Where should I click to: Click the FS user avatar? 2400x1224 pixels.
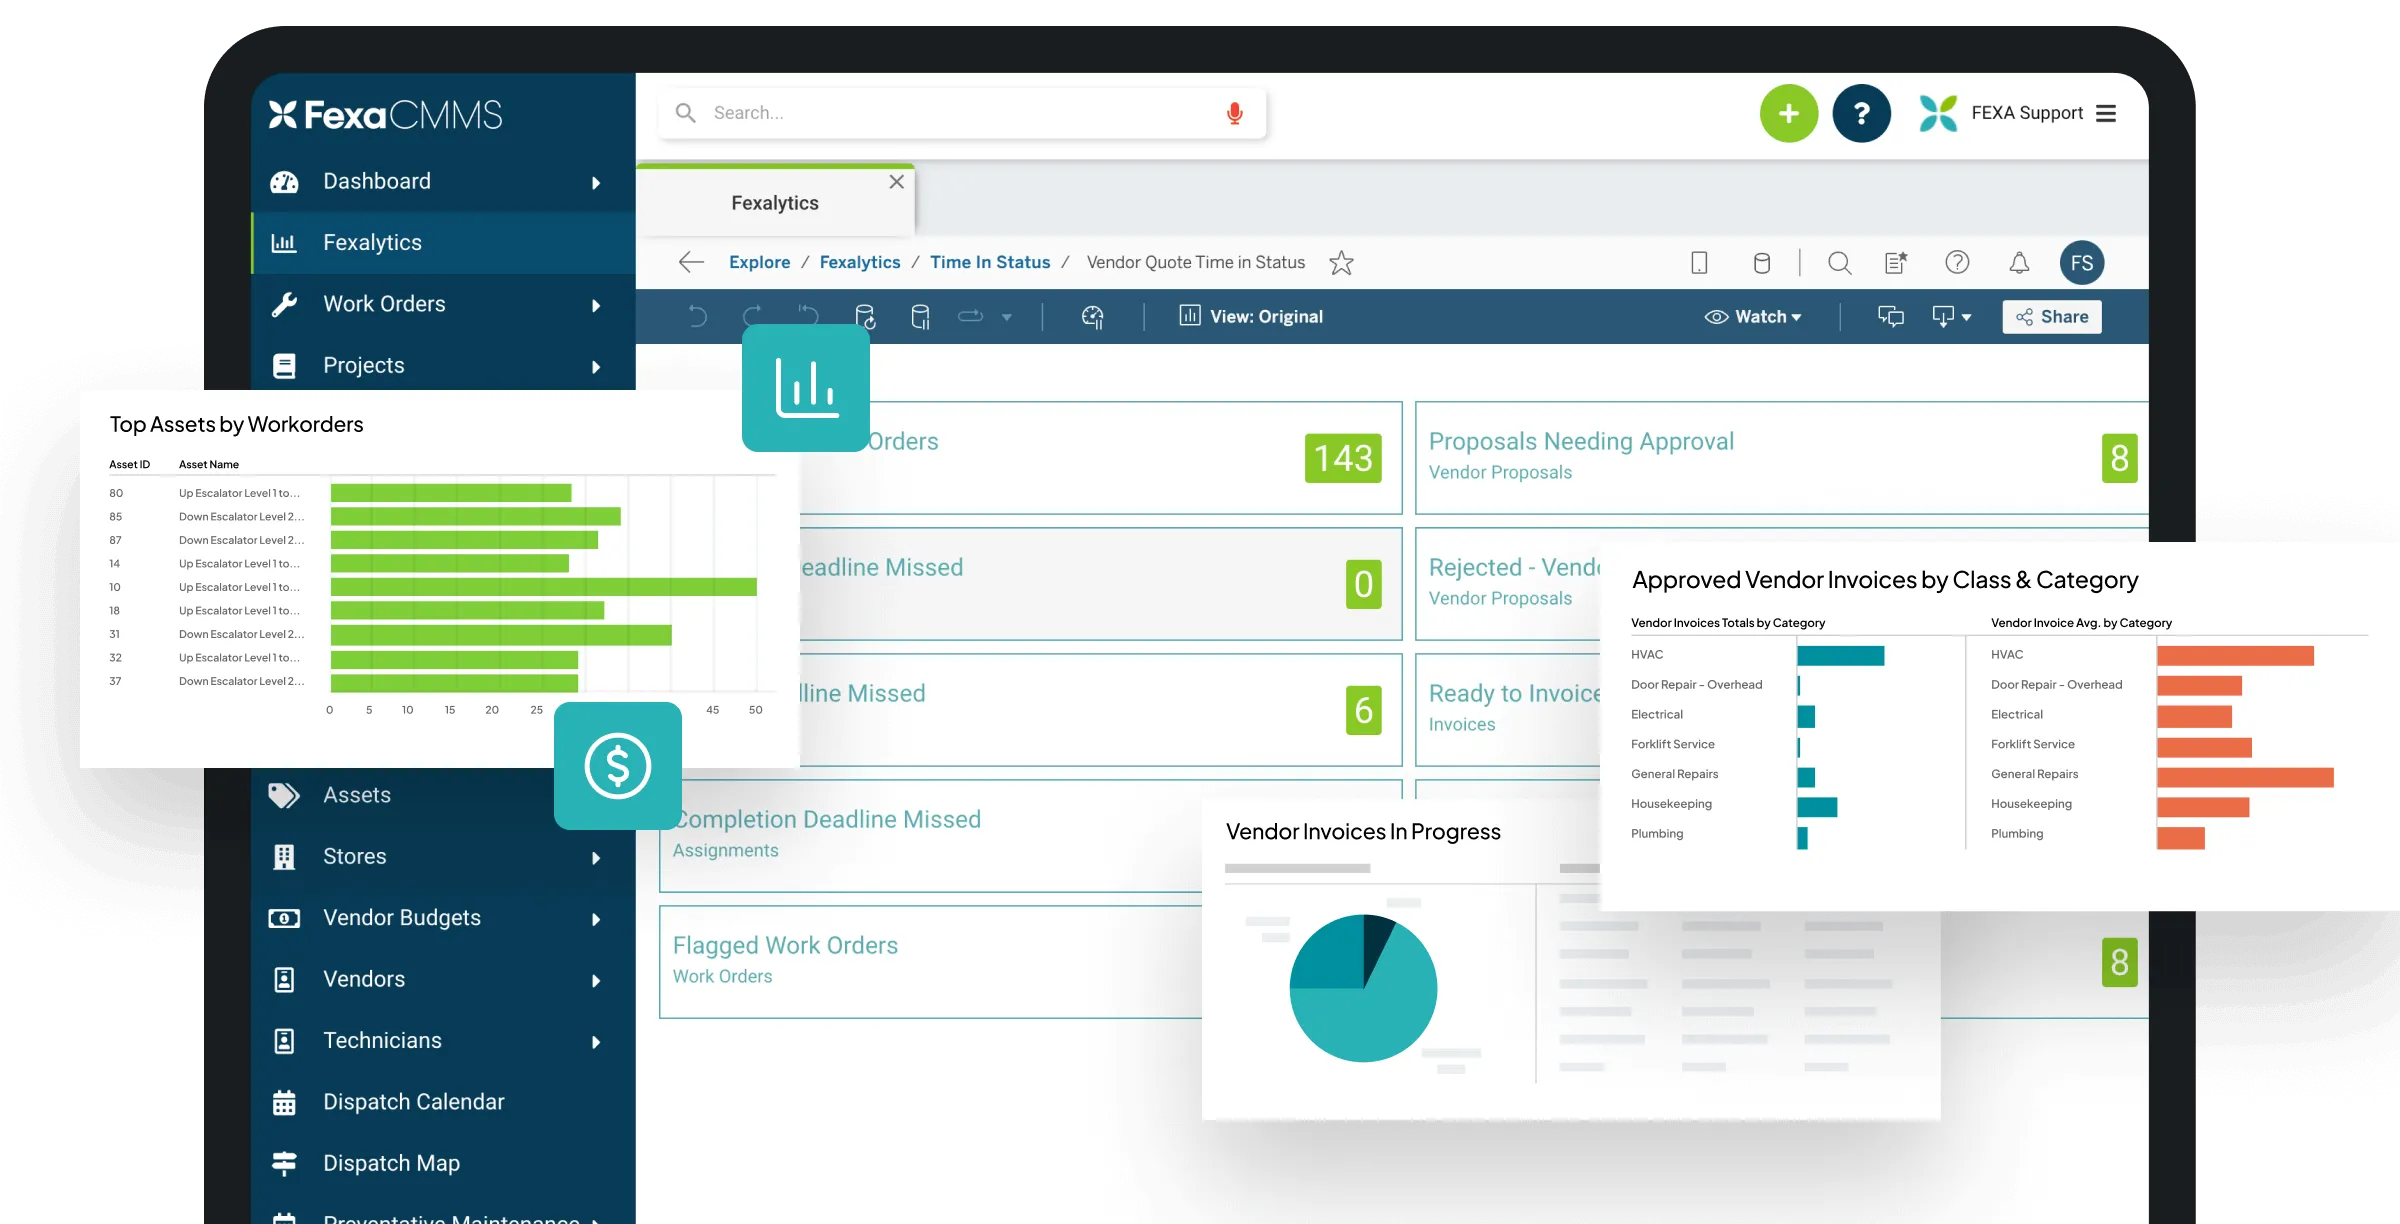[2081, 263]
